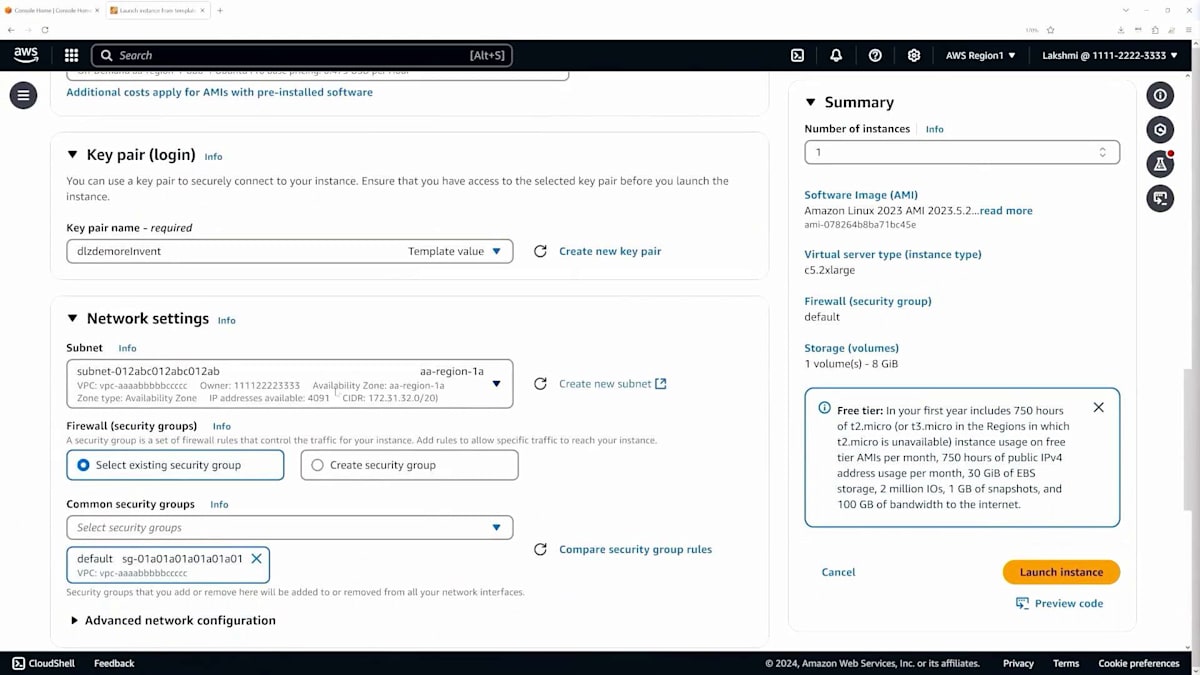1200x675 pixels.
Task: Choose Create security group option
Action: pos(409,465)
